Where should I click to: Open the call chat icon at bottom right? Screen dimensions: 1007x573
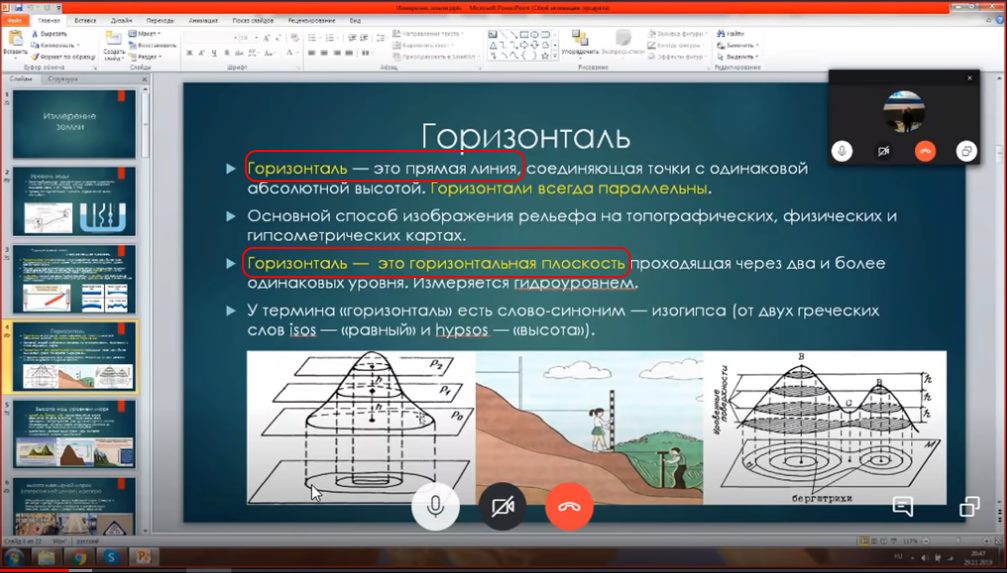pos(903,506)
